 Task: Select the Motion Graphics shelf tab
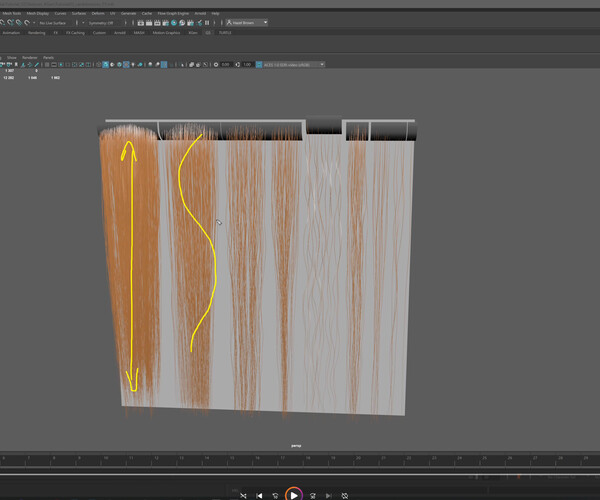(x=168, y=32)
